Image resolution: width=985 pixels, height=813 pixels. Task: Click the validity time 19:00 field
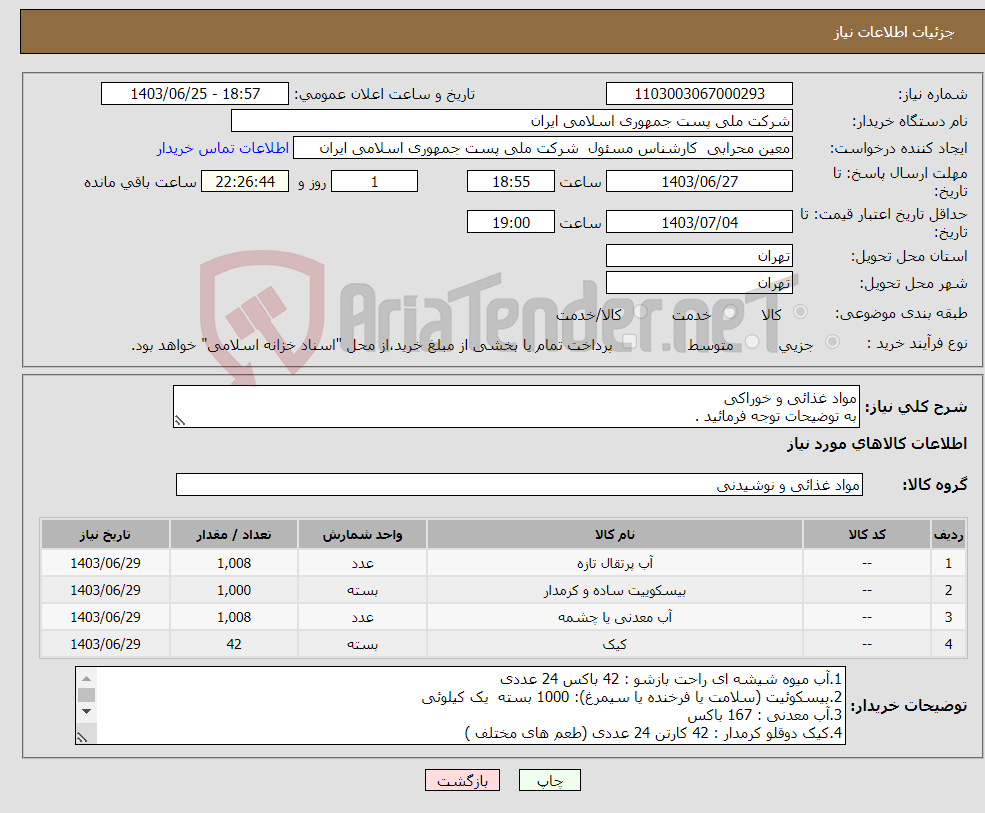pos(511,222)
